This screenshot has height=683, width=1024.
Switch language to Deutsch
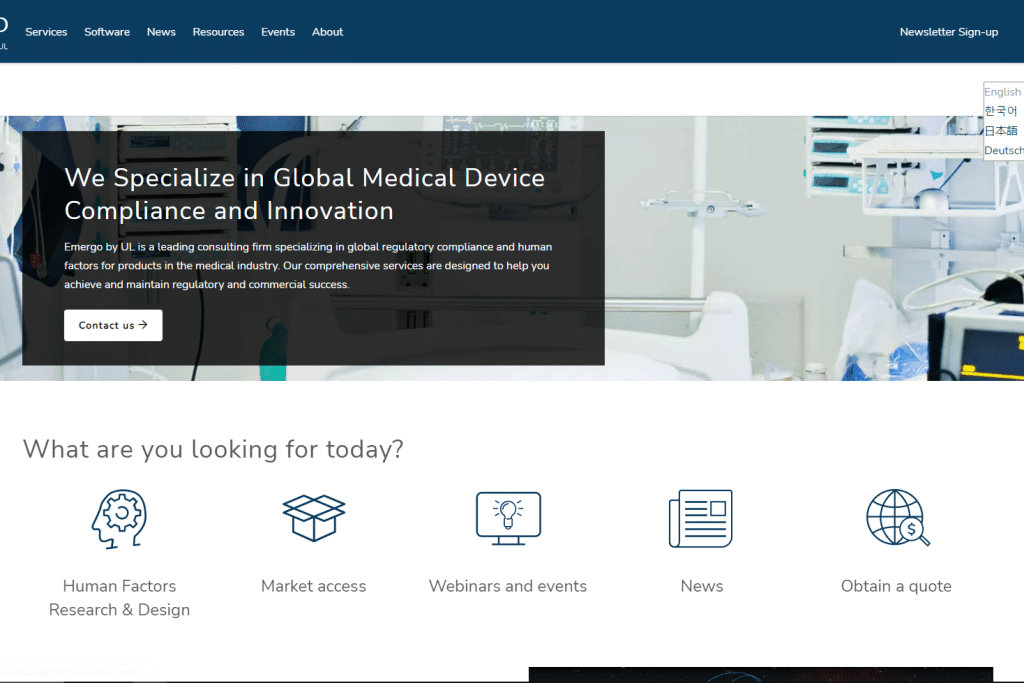tap(1004, 150)
